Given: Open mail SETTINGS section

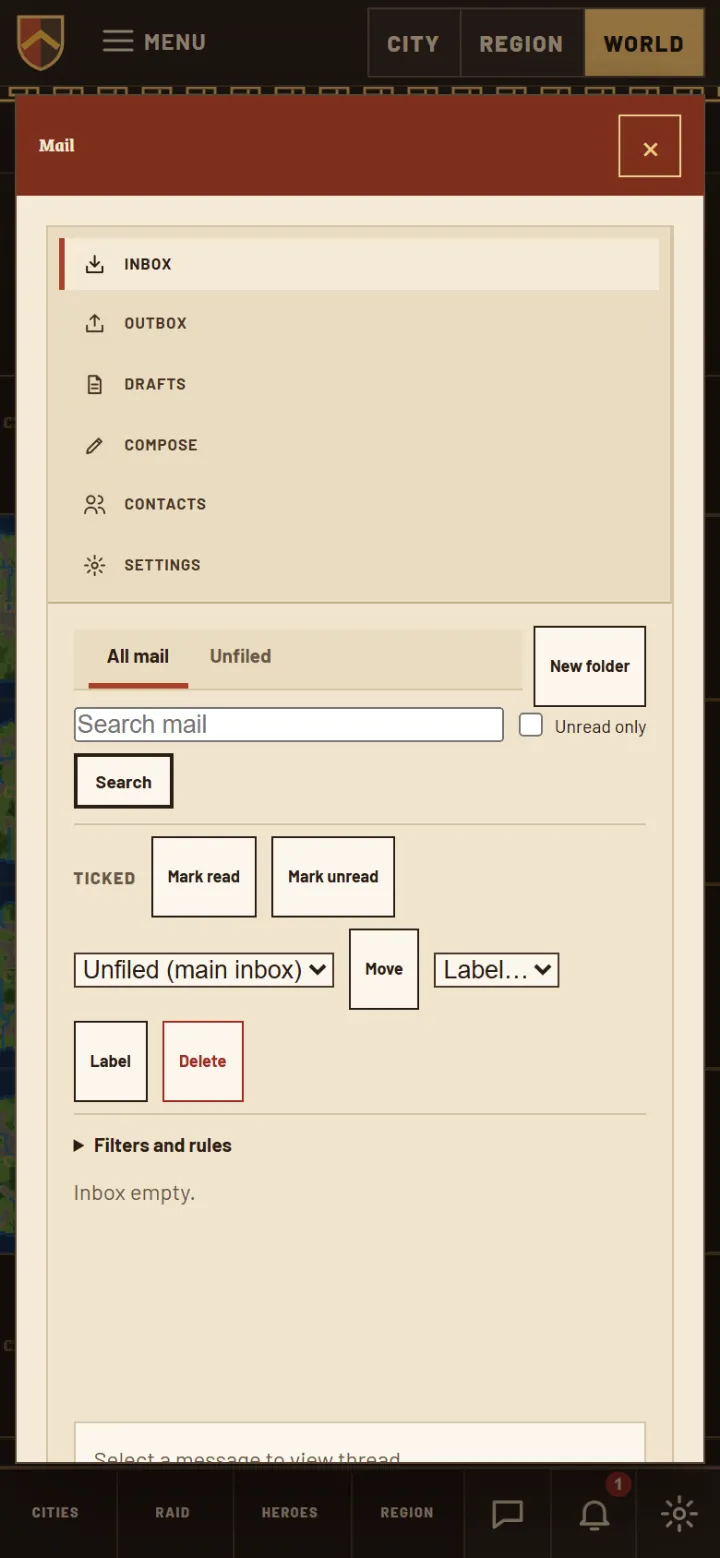Looking at the screenshot, I should 360,565.
